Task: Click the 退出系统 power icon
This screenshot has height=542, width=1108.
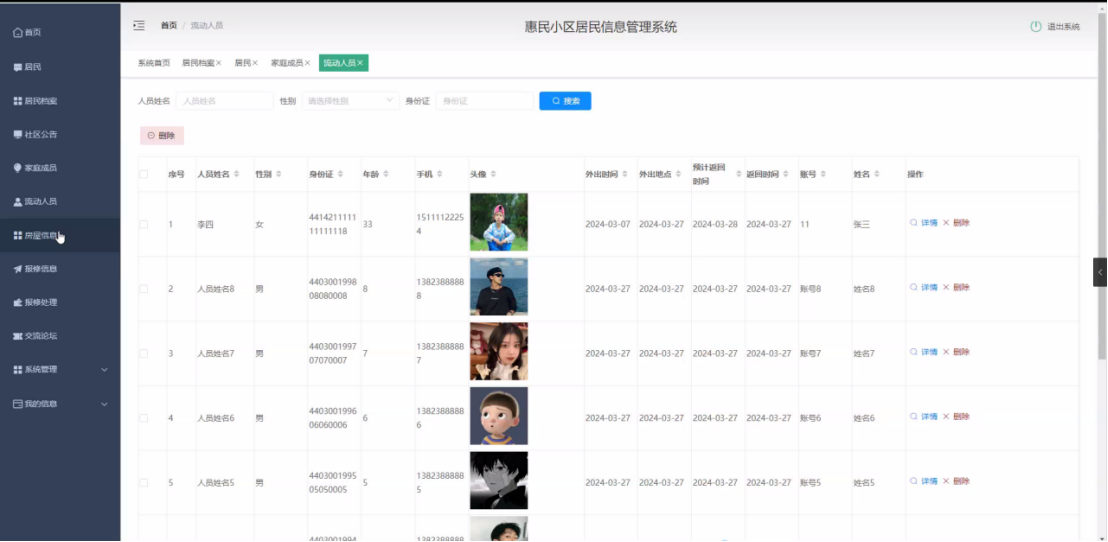Action: [1036, 27]
